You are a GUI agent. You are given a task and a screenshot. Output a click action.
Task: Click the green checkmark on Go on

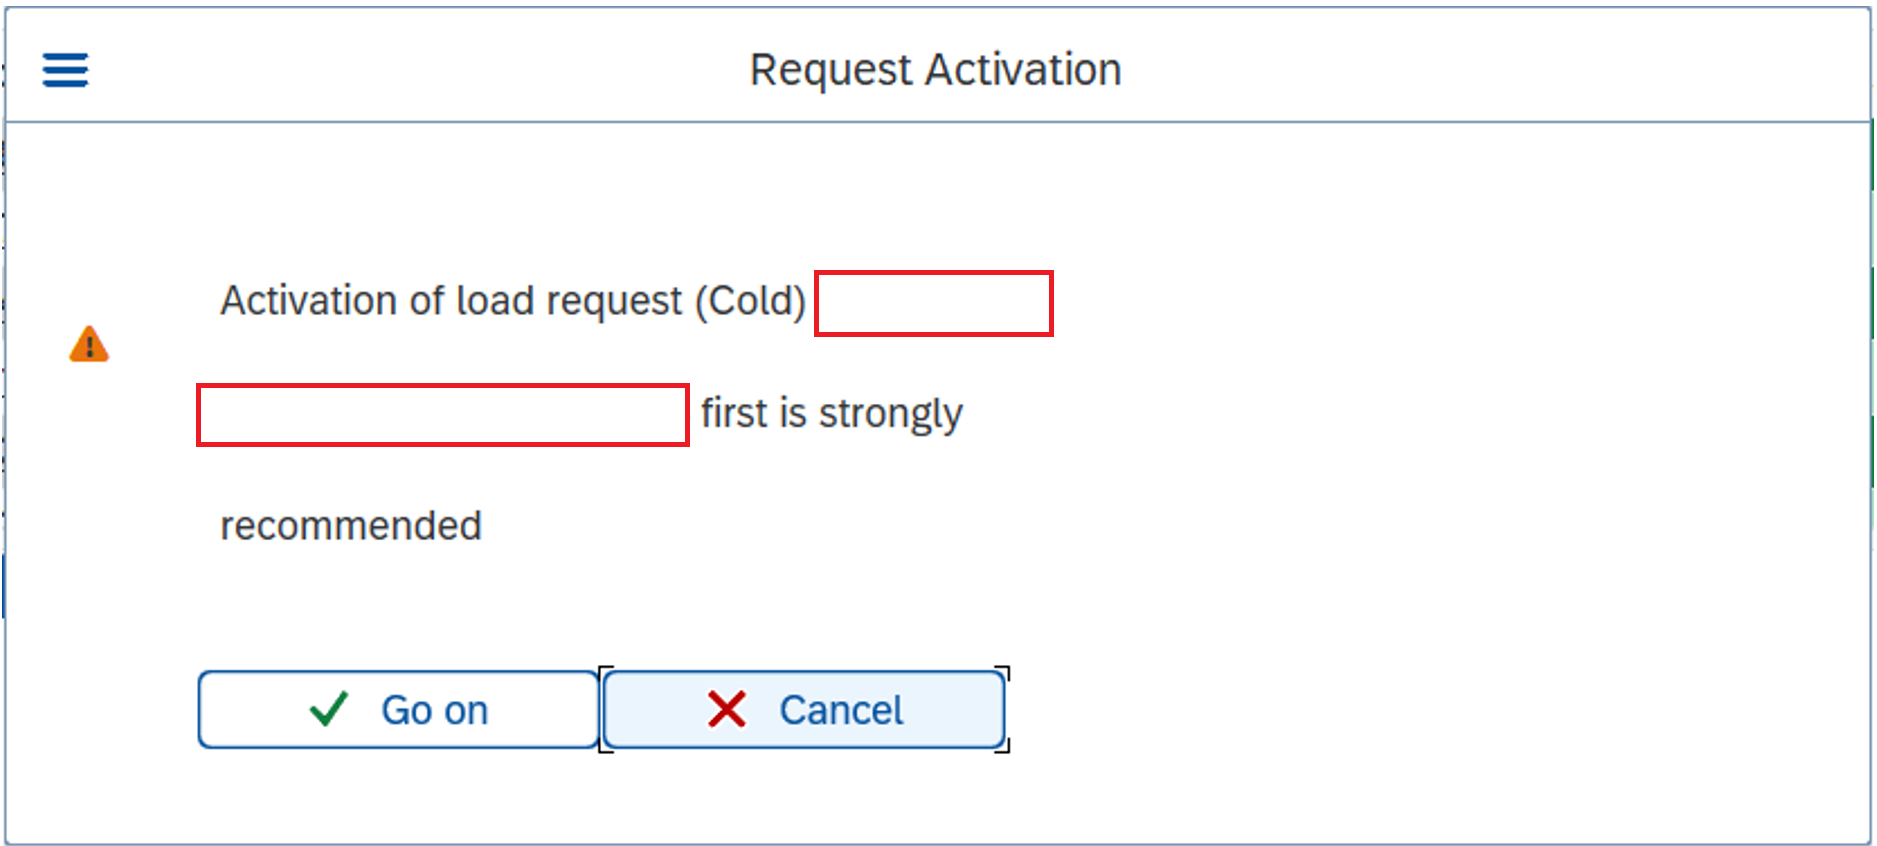tap(328, 709)
